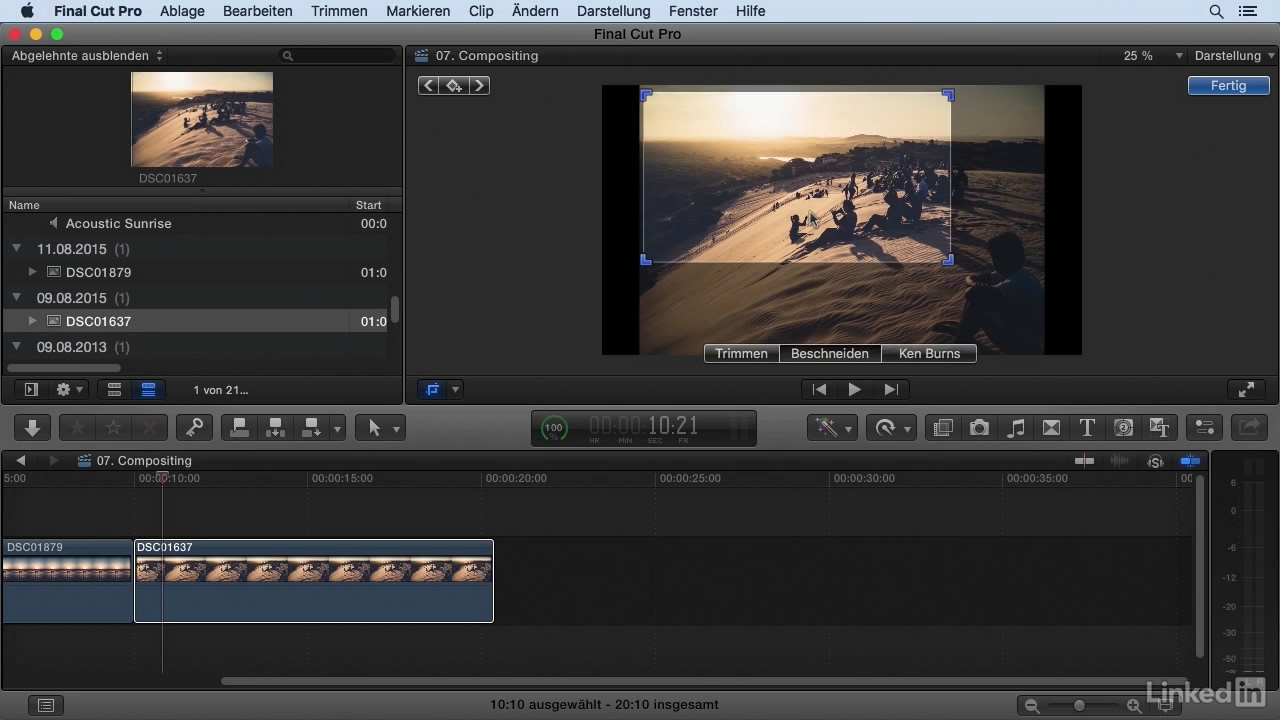This screenshot has height=720, width=1280.
Task: Open the retime speed menu
Action: click(890, 428)
